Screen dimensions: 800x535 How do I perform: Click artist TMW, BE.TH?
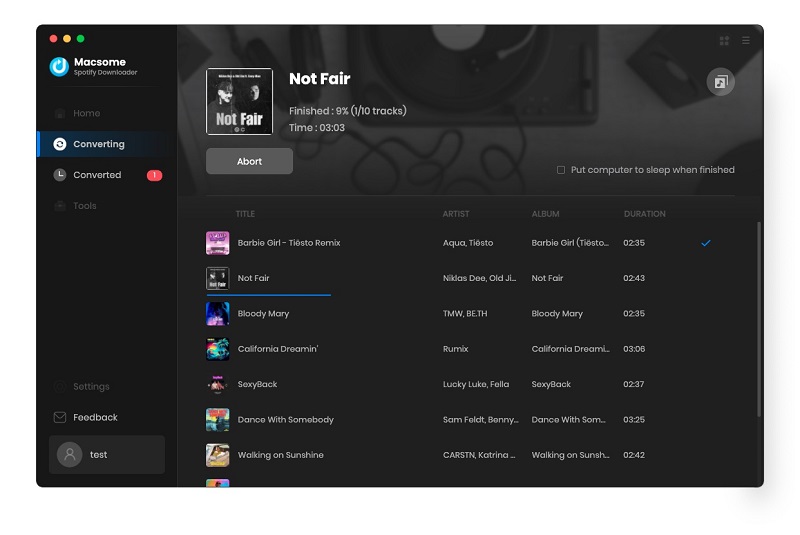point(465,314)
